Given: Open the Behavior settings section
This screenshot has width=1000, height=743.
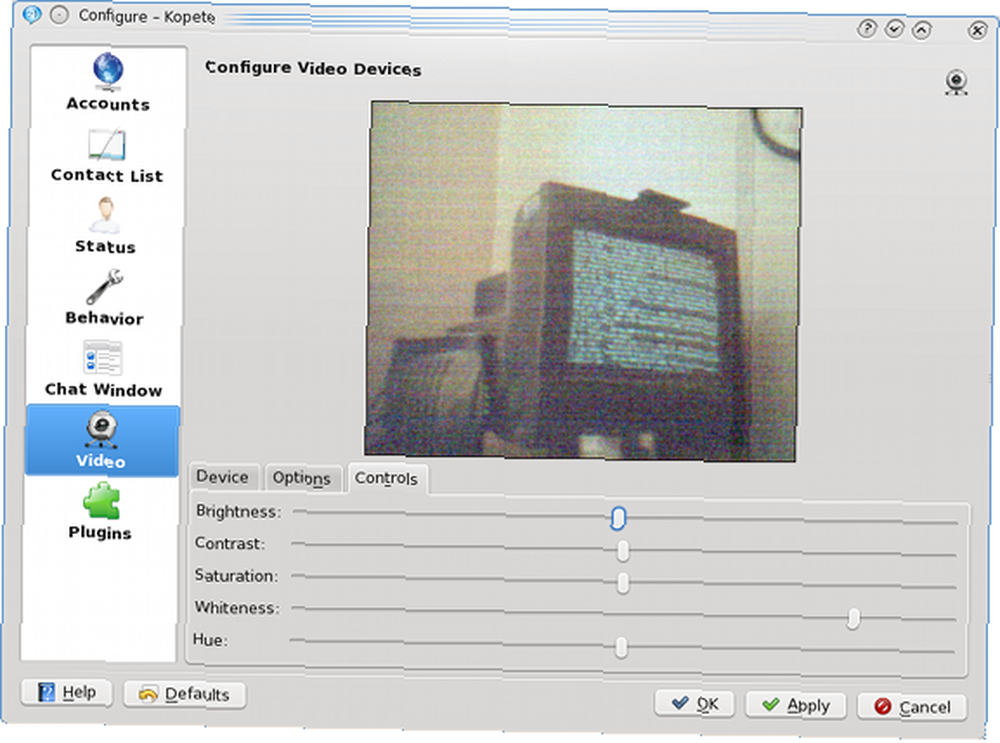Looking at the screenshot, I should (x=104, y=298).
